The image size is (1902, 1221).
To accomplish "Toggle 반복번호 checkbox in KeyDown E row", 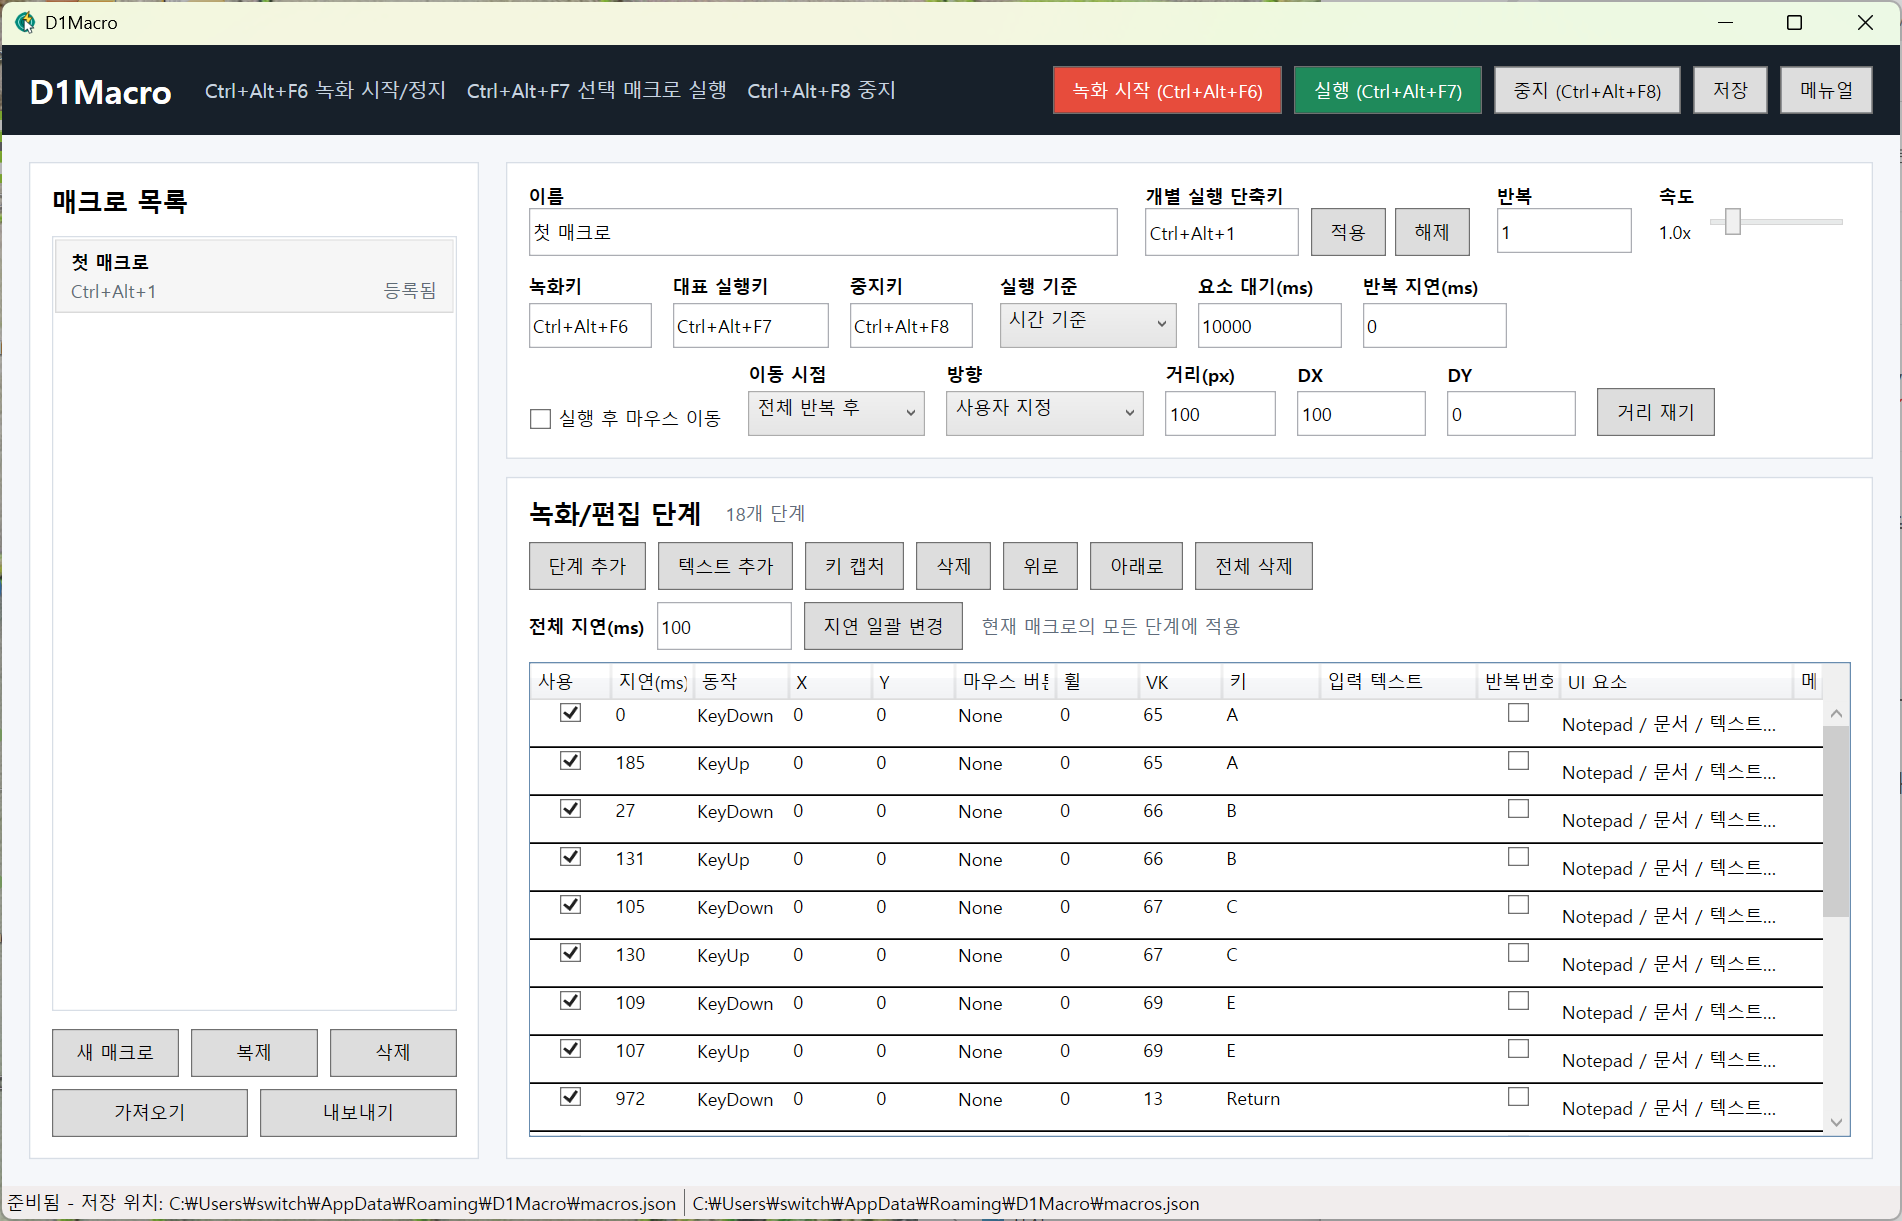I will (1518, 1001).
